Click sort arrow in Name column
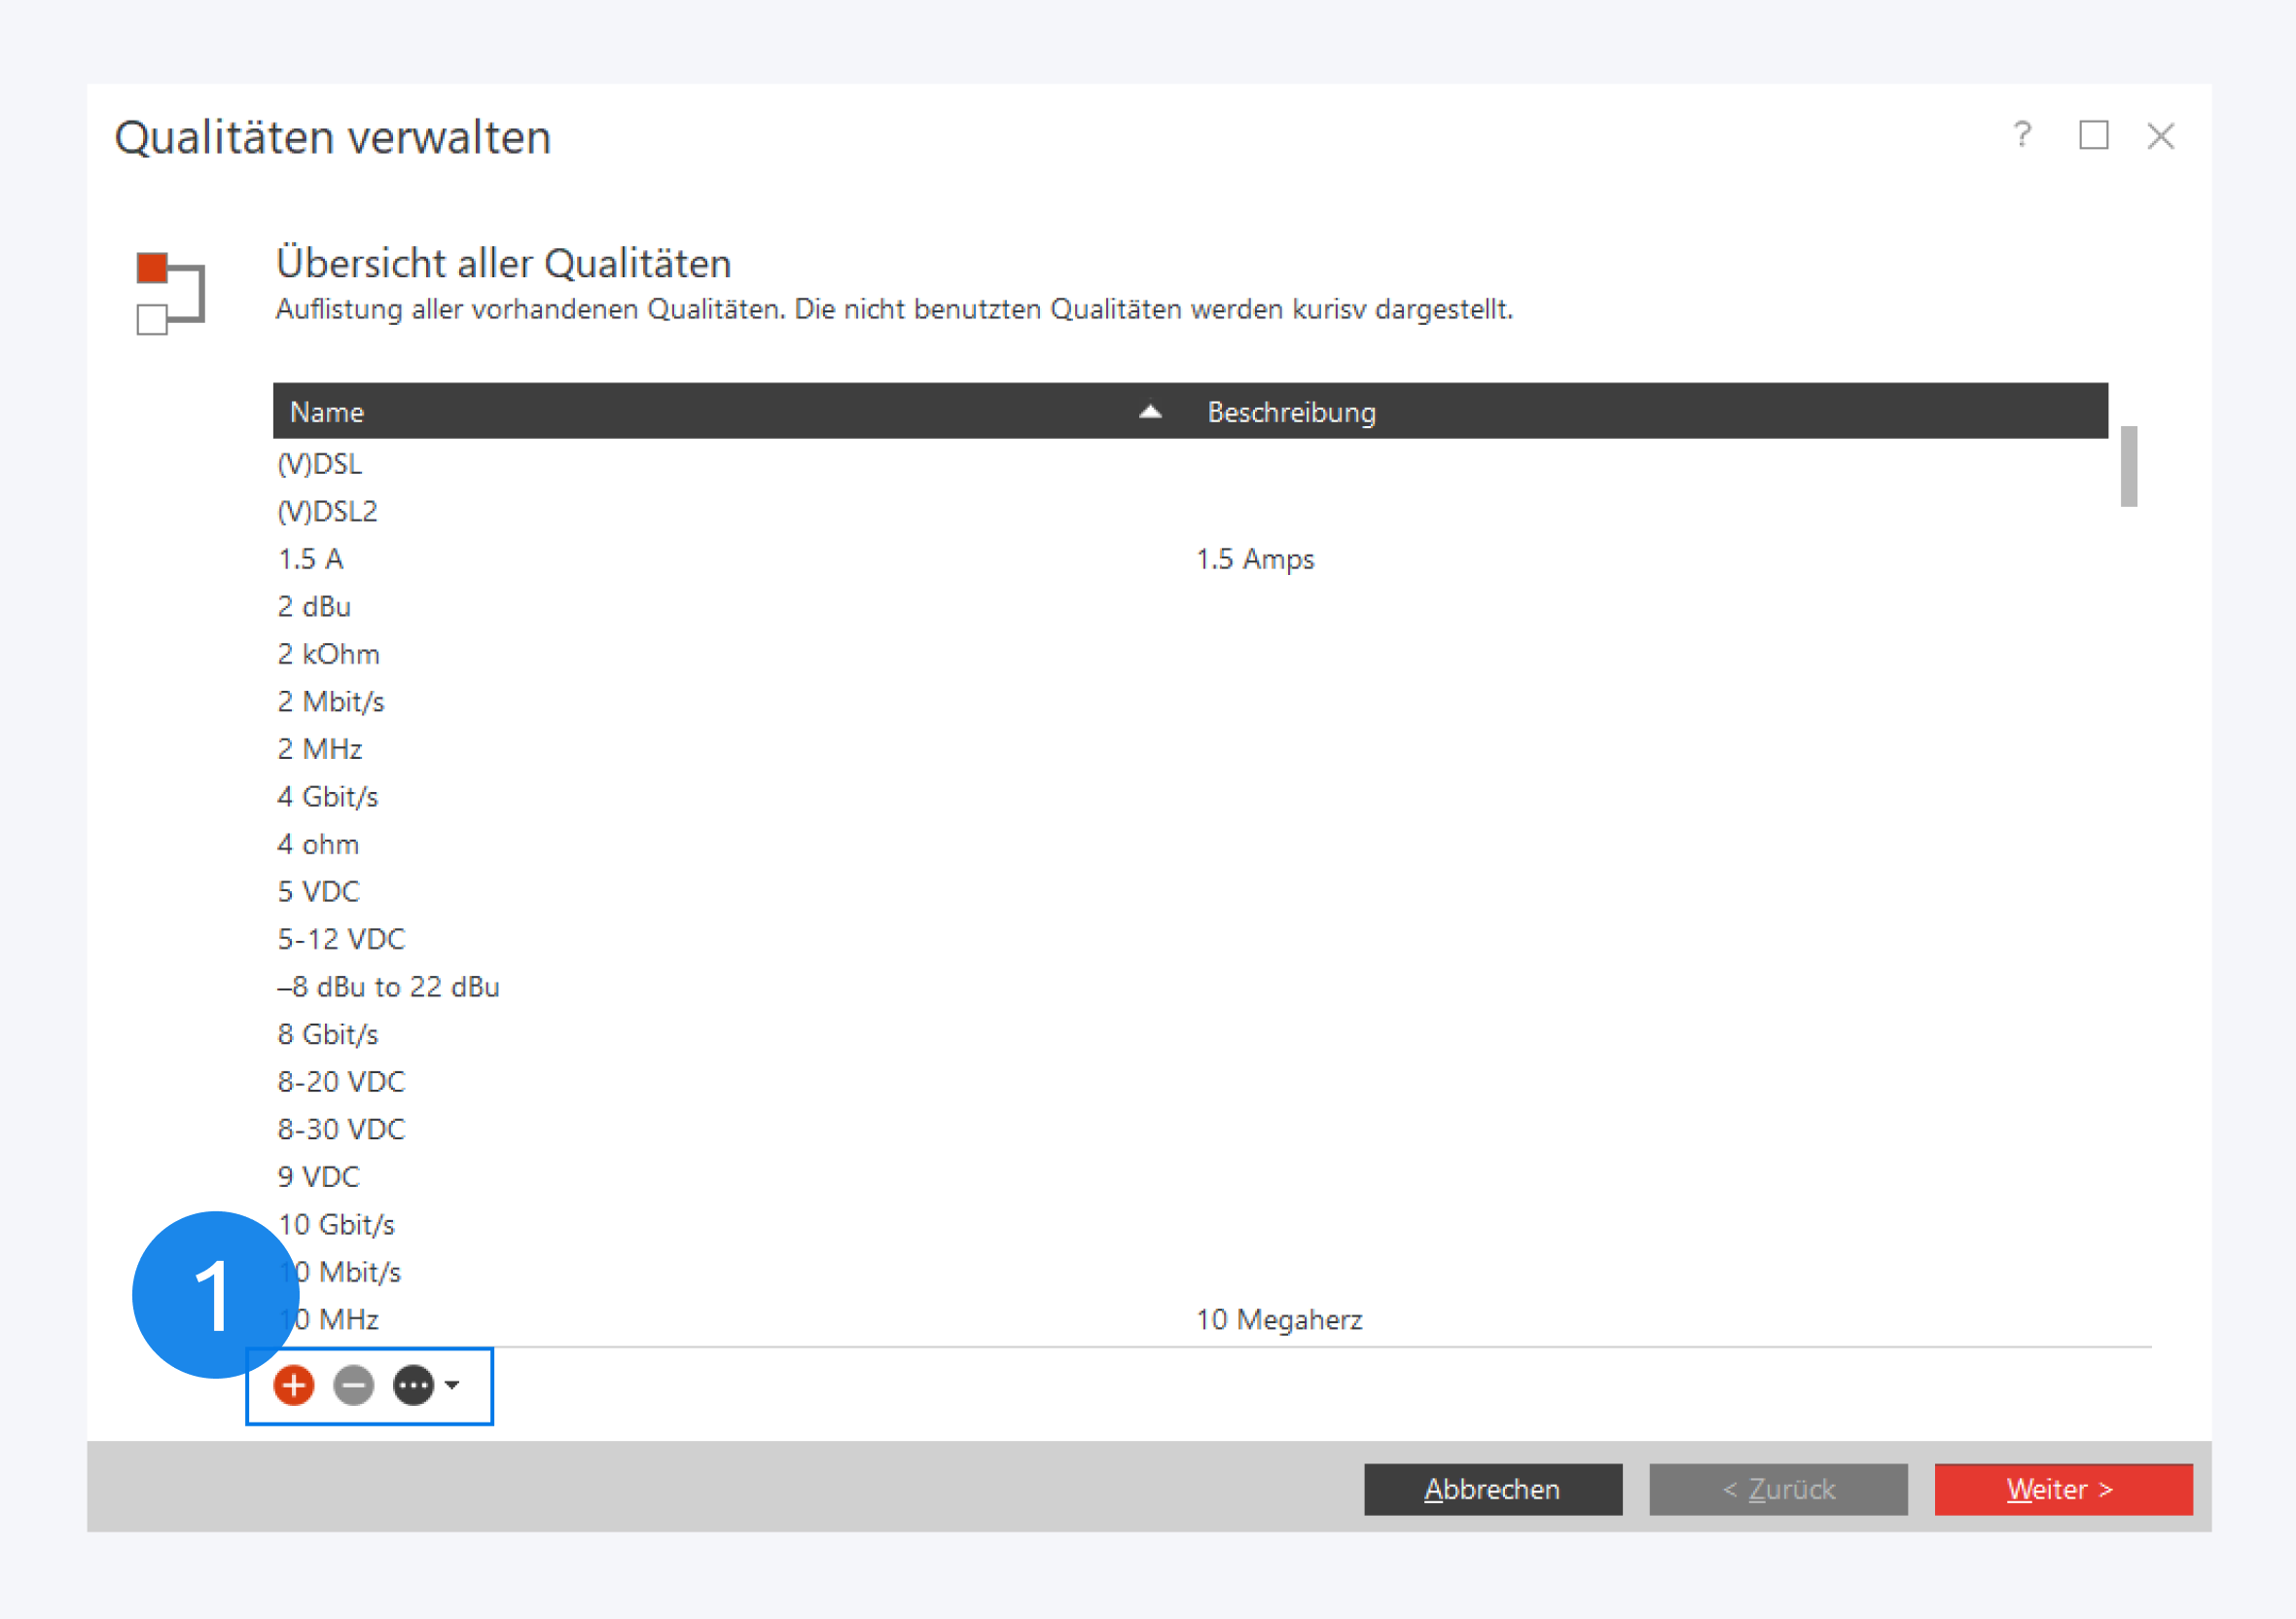The image size is (2296, 1619). [1150, 412]
